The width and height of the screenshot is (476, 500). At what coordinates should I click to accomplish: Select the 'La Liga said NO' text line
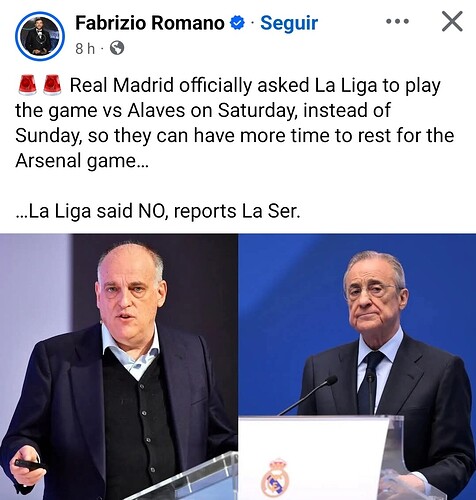[x=158, y=211]
